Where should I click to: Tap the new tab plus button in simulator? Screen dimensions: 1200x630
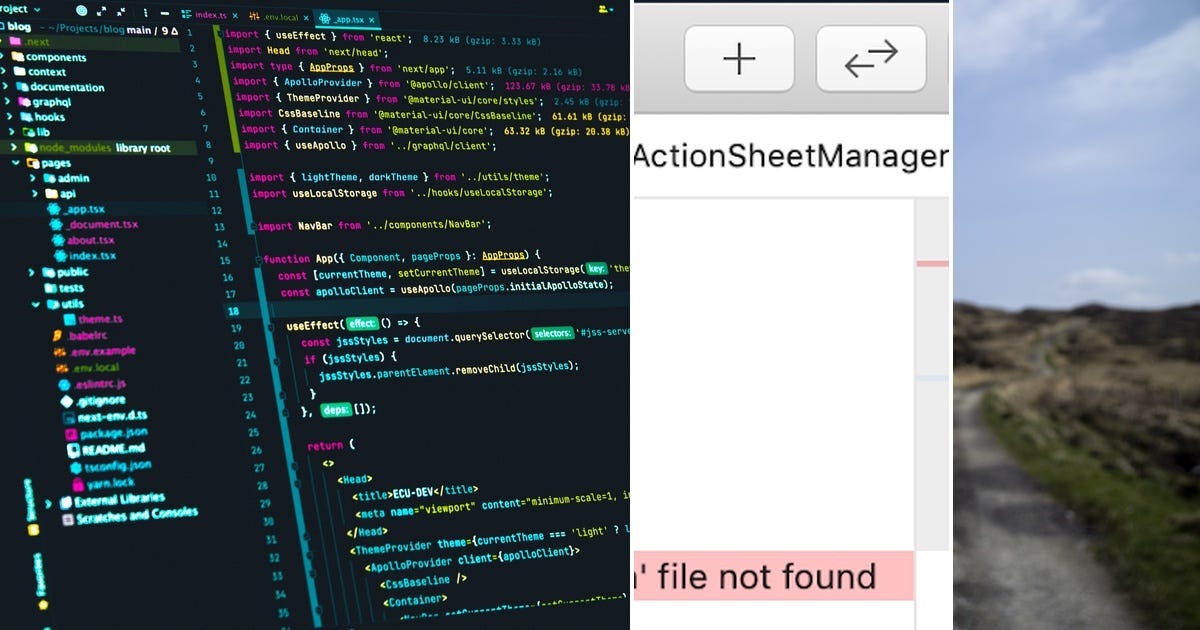tap(739, 58)
